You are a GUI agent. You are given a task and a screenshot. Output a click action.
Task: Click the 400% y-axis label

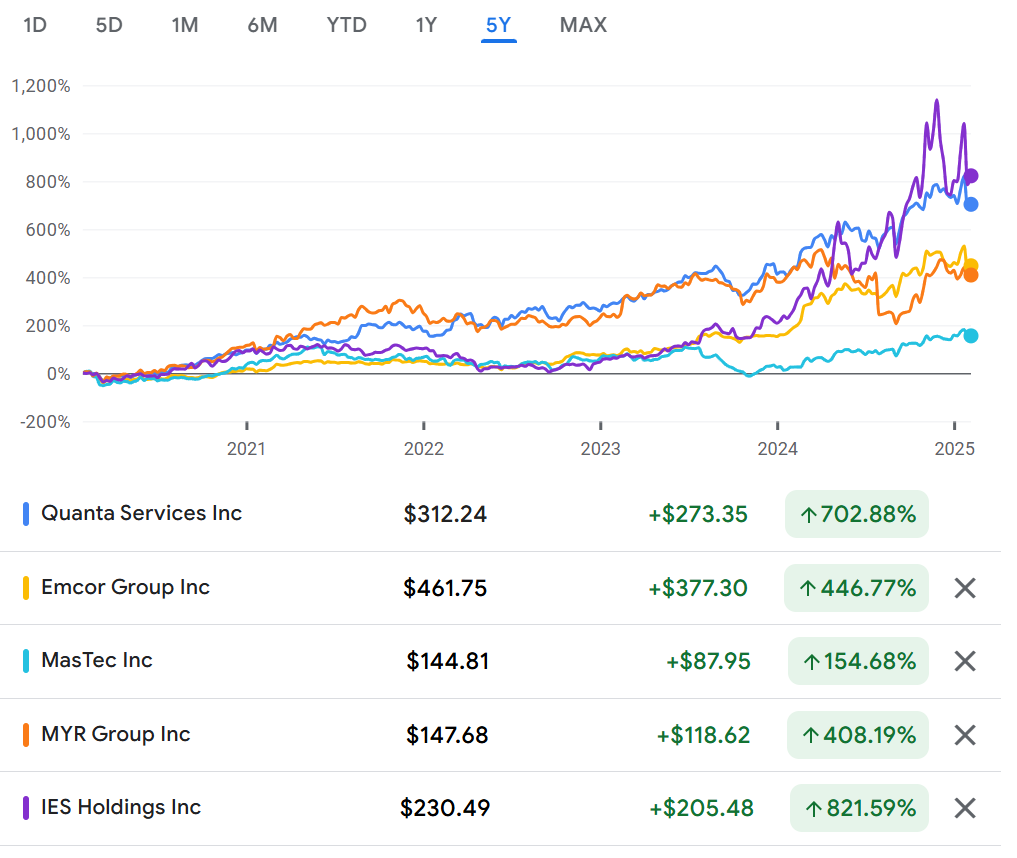(48, 278)
